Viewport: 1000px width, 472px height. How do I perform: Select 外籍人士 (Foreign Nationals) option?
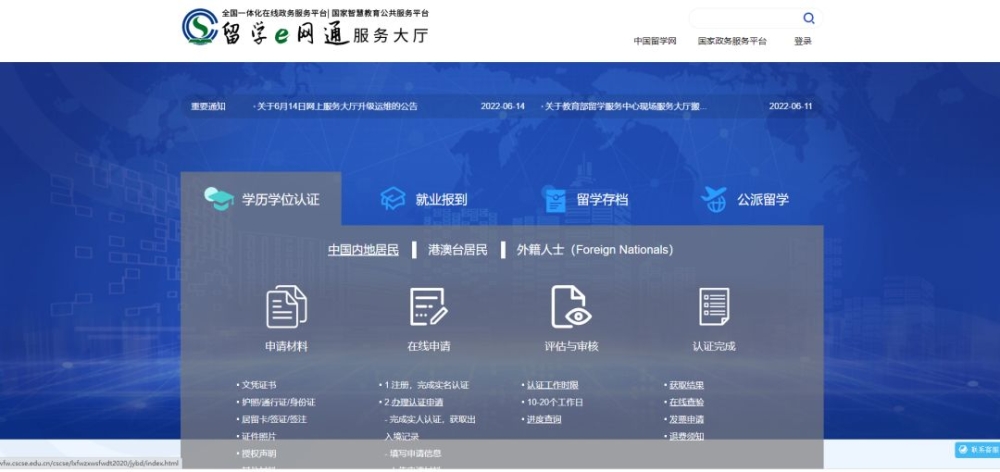click(594, 250)
